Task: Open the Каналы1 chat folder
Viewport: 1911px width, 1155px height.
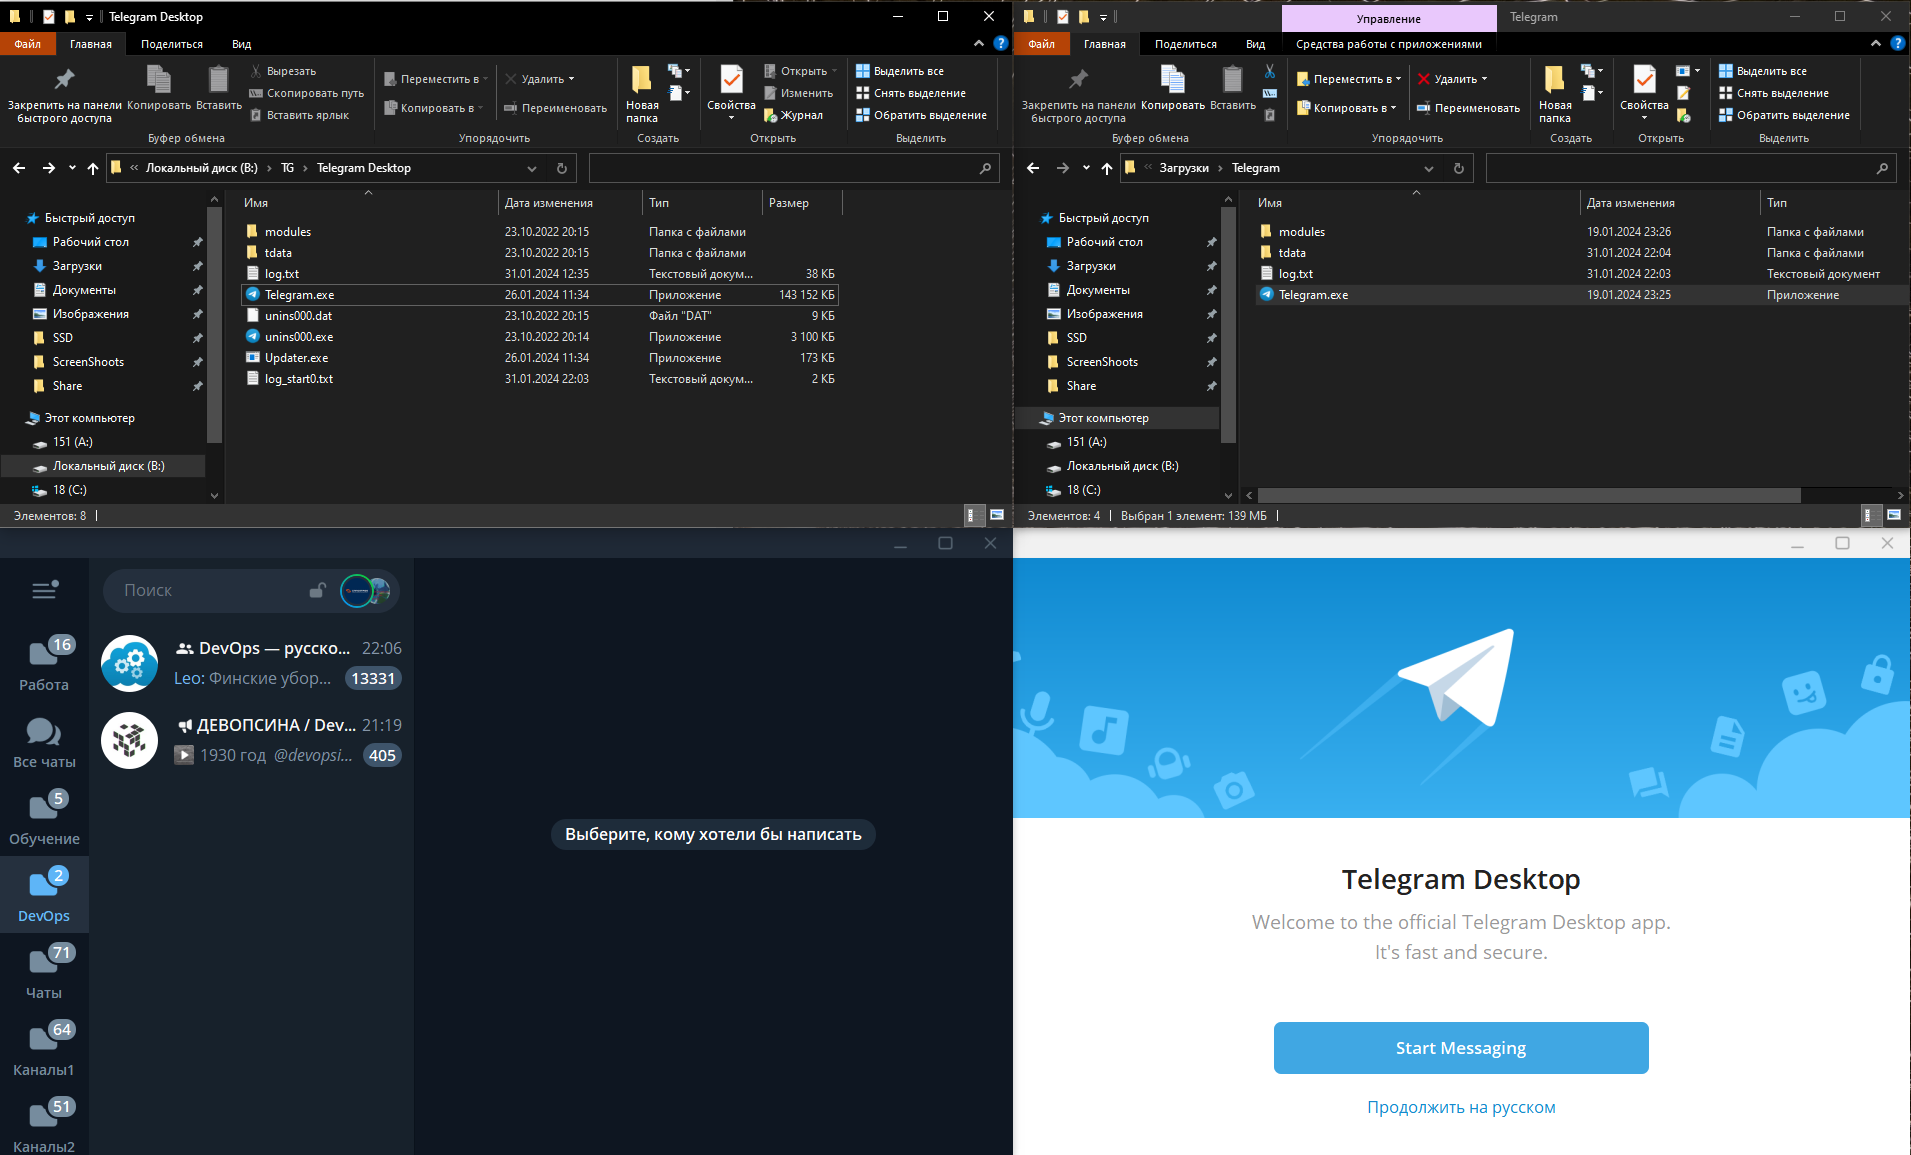Action: [44, 1049]
